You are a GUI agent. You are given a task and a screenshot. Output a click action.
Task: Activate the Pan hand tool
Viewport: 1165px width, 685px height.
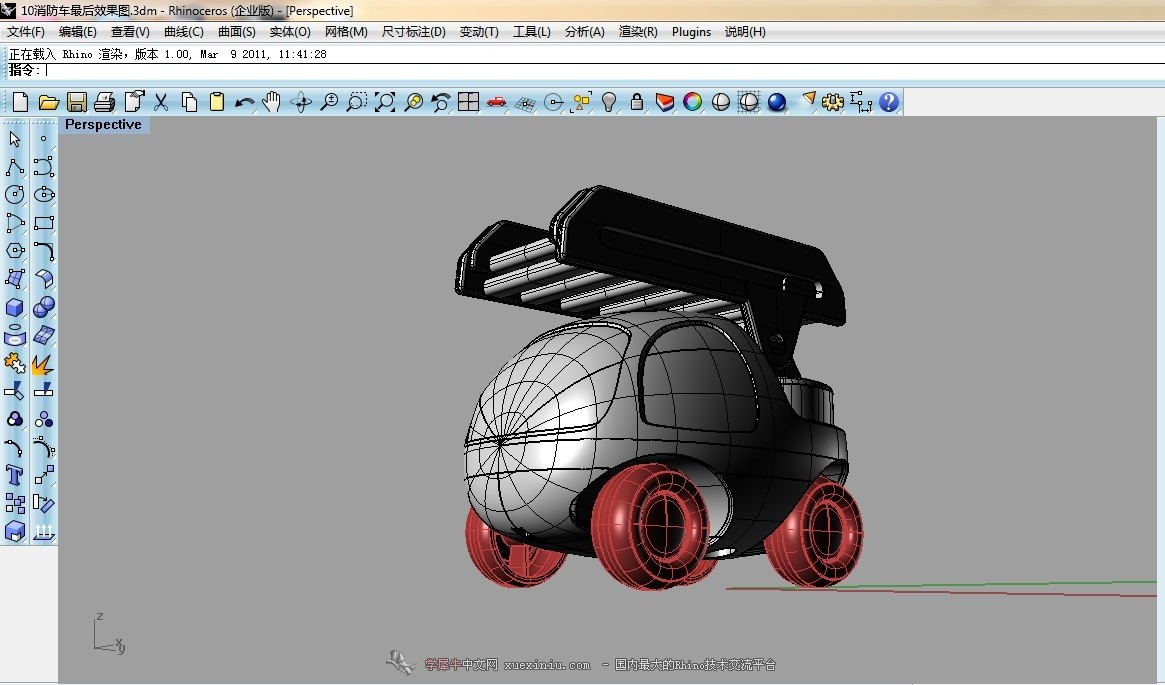pos(272,102)
